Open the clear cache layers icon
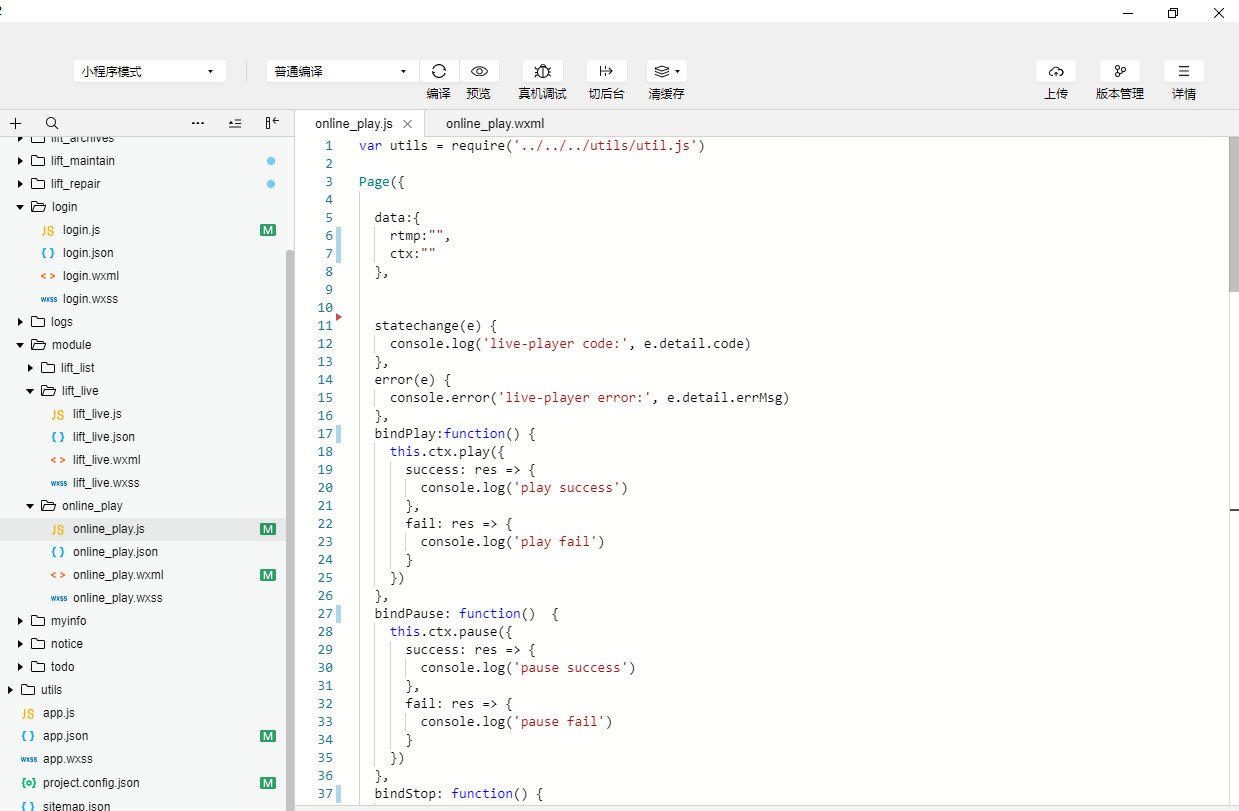The width and height of the screenshot is (1239, 811). pyautogui.click(x=666, y=71)
